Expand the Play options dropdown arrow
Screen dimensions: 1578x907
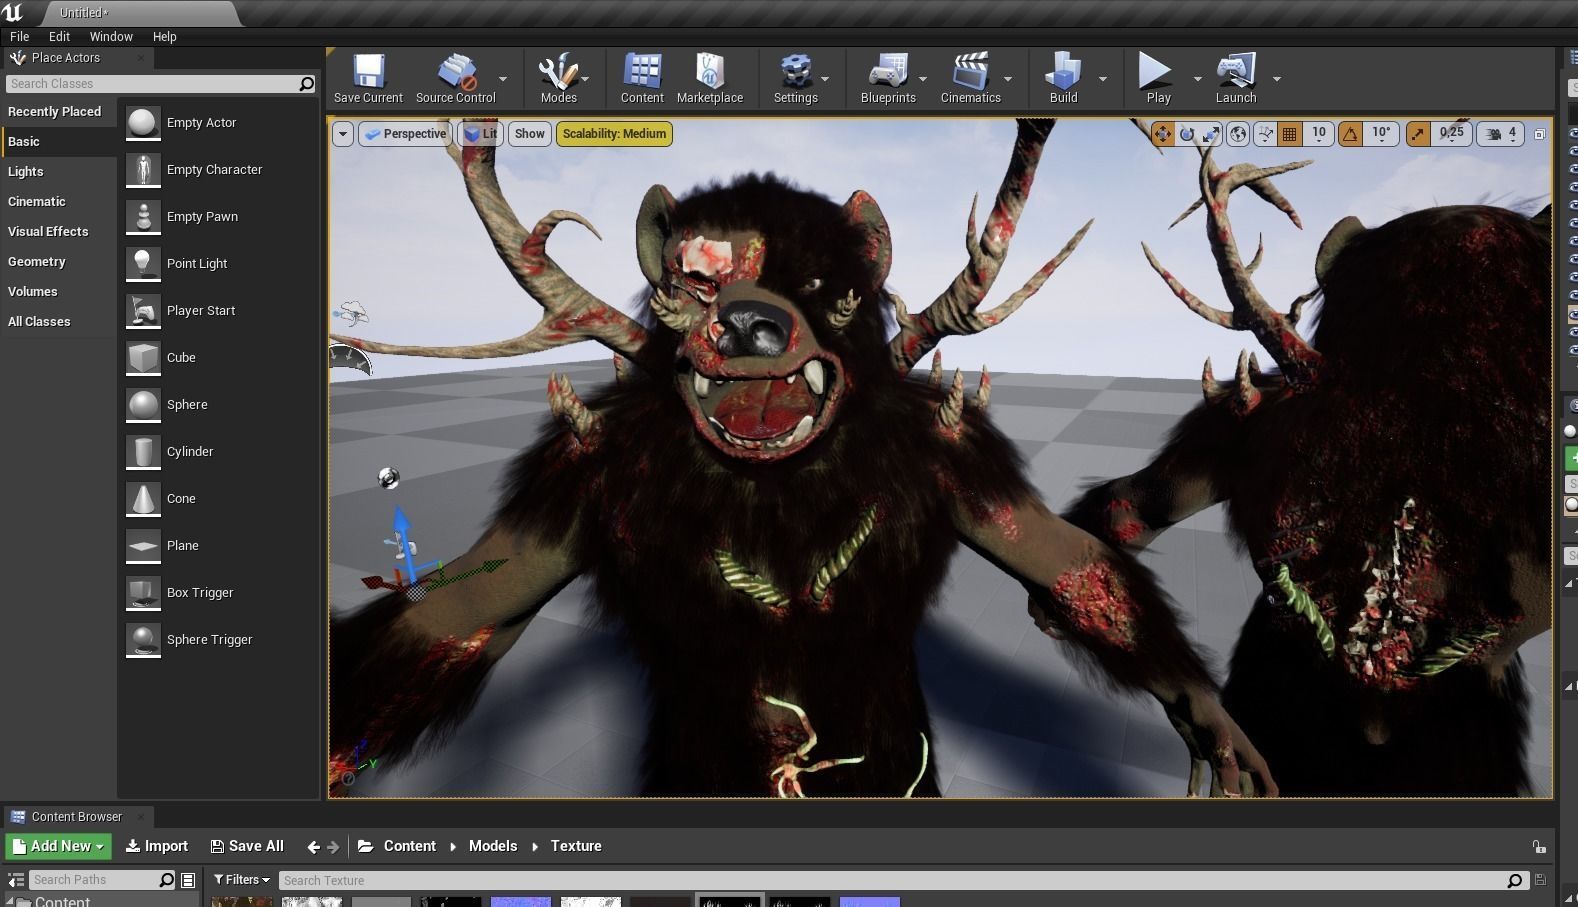click(1197, 79)
